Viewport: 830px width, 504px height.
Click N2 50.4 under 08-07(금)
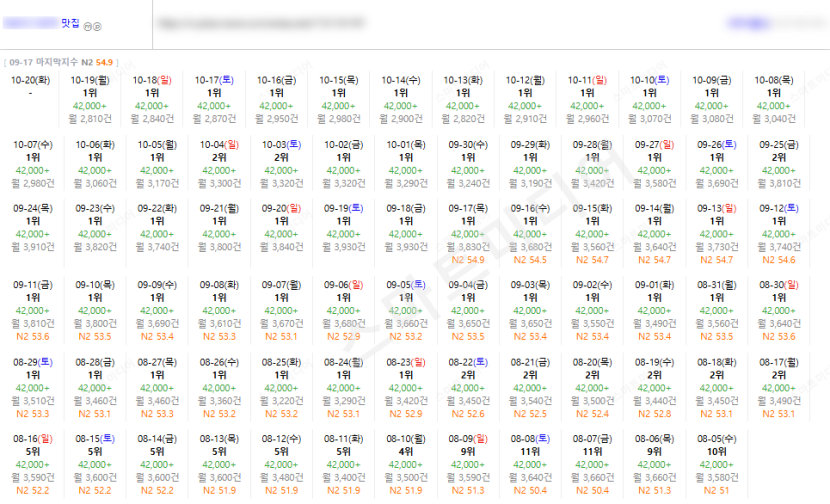[x=592, y=491]
